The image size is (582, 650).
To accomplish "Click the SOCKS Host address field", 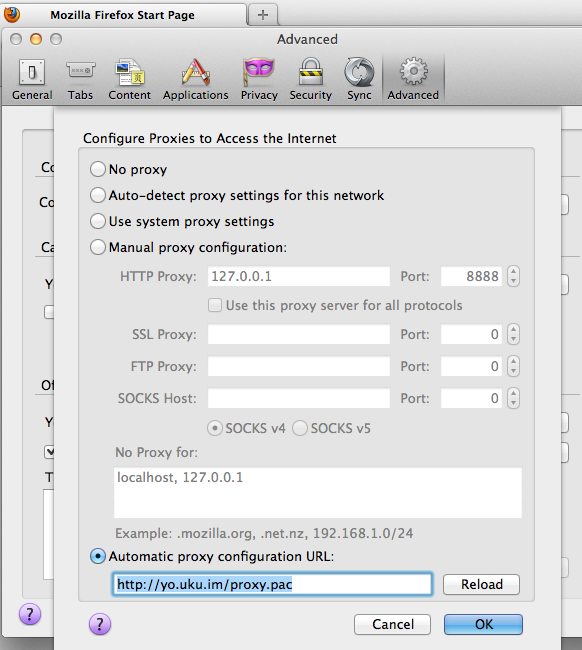I will point(299,398).
